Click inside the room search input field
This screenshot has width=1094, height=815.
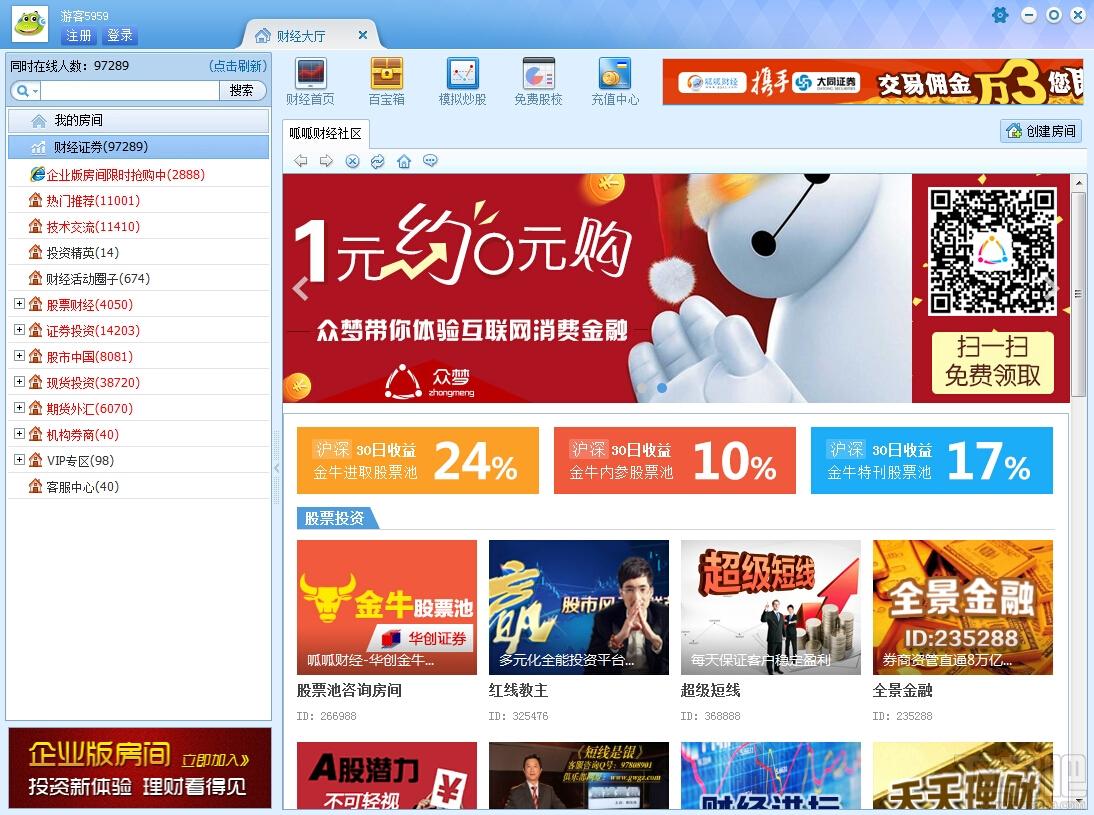click(x=130, y=91)
